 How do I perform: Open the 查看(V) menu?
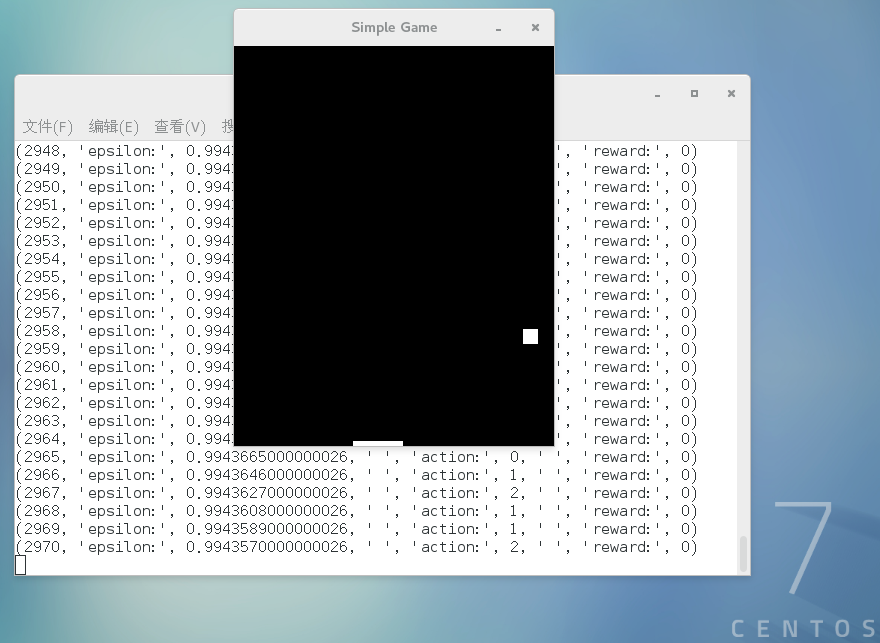[x=180, y=127]
